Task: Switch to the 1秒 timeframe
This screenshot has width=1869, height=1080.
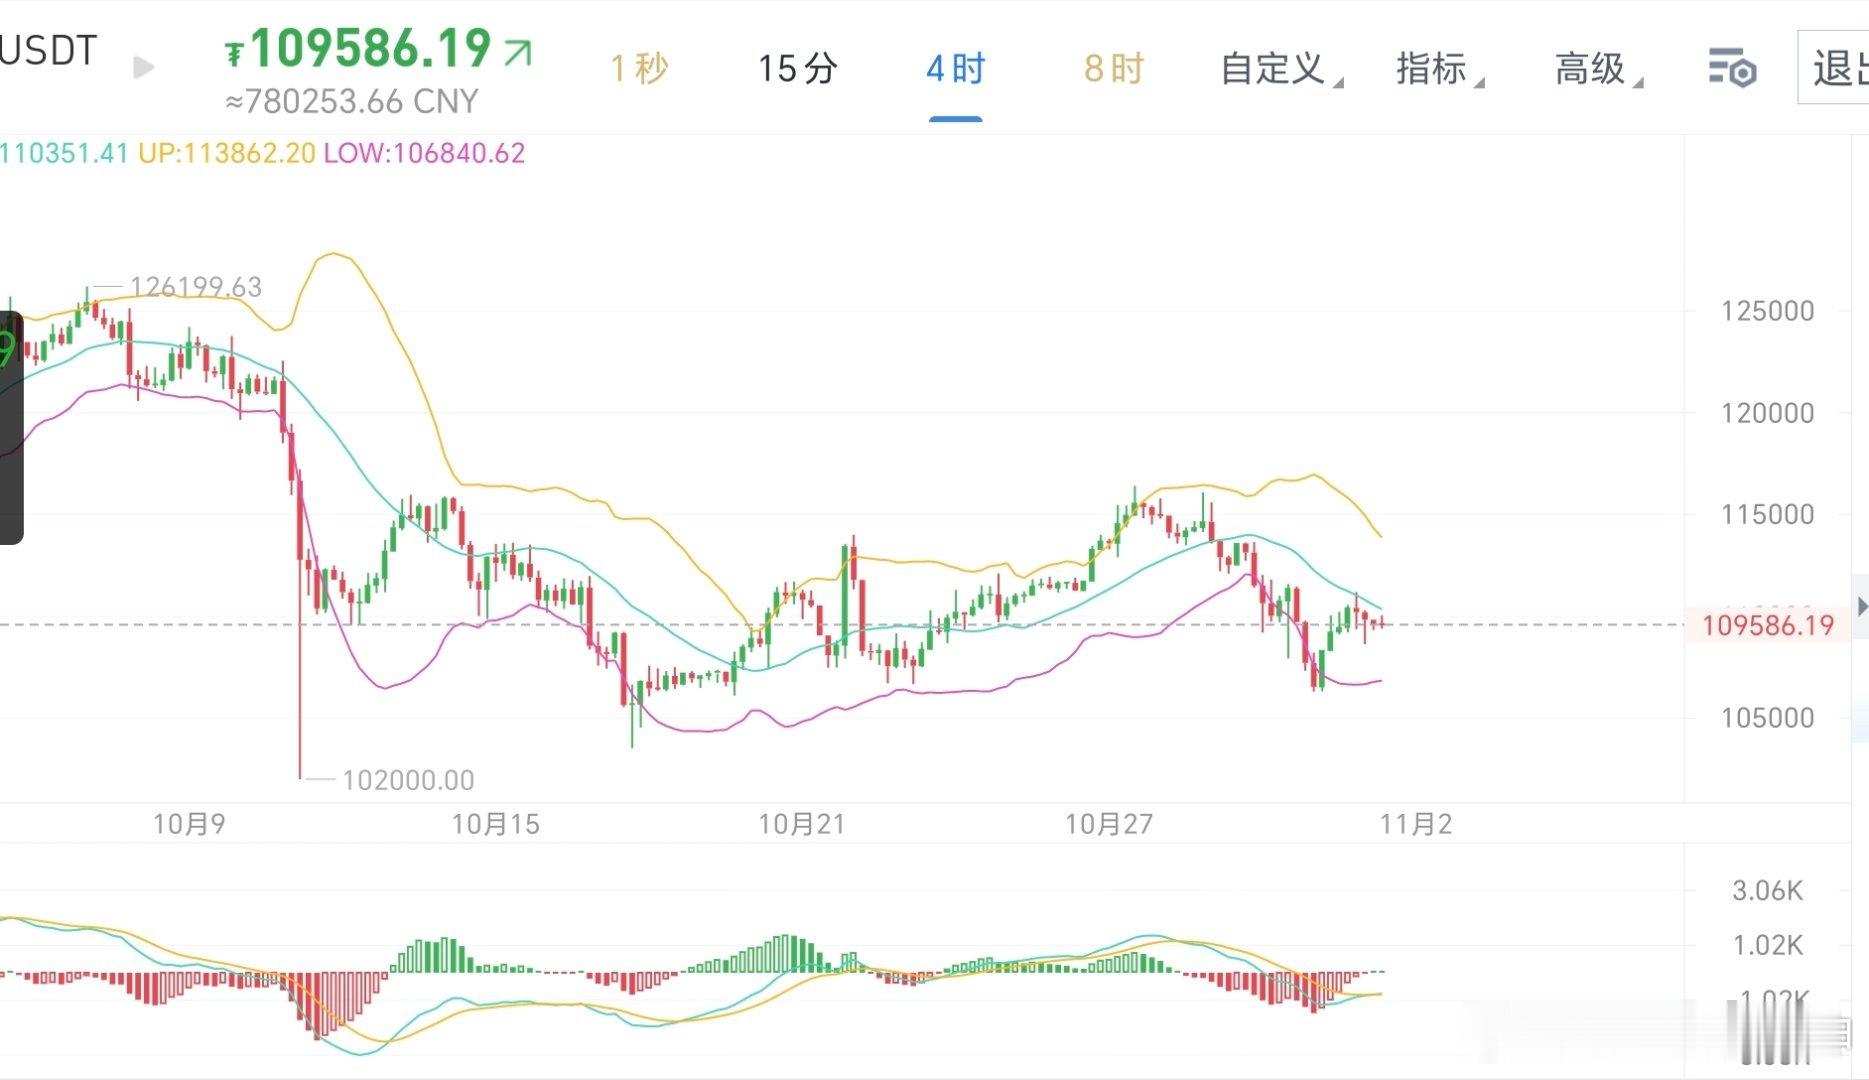Action: click(x=639, y=67)
